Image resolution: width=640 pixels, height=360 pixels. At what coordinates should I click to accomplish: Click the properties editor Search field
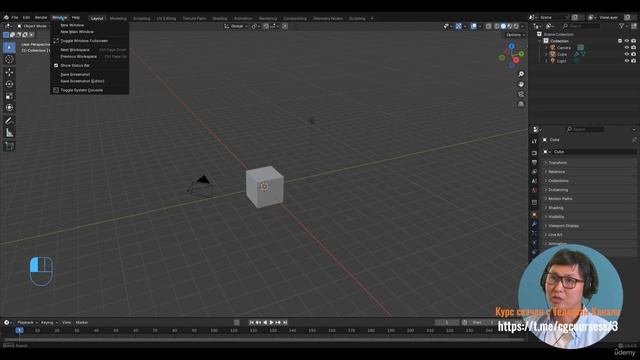pyautogui.click(x=584, y=129)
